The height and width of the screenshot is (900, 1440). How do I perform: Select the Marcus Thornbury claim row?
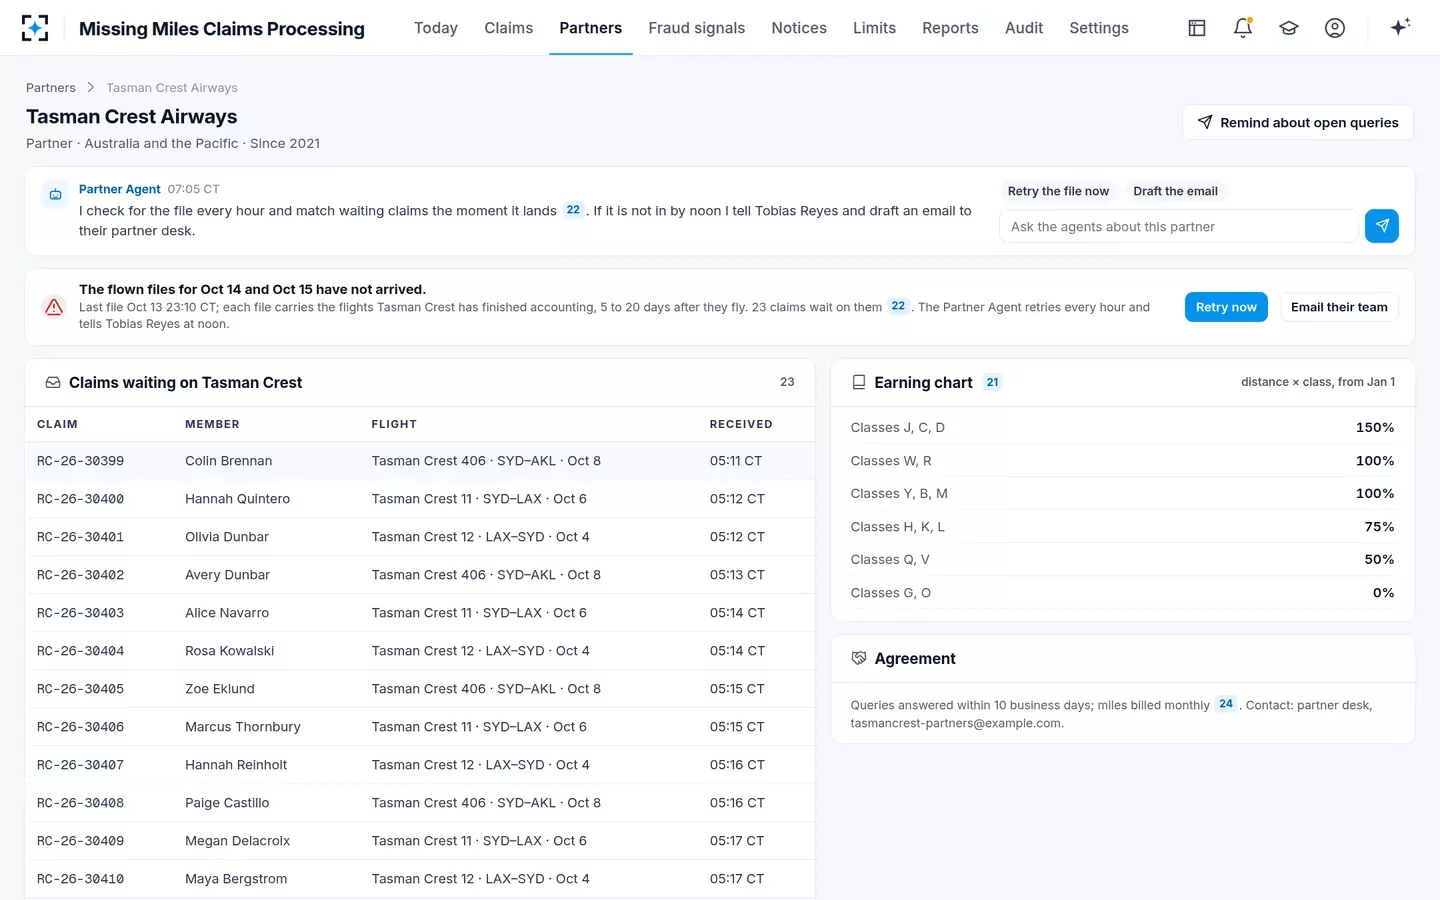click(420, 727)
